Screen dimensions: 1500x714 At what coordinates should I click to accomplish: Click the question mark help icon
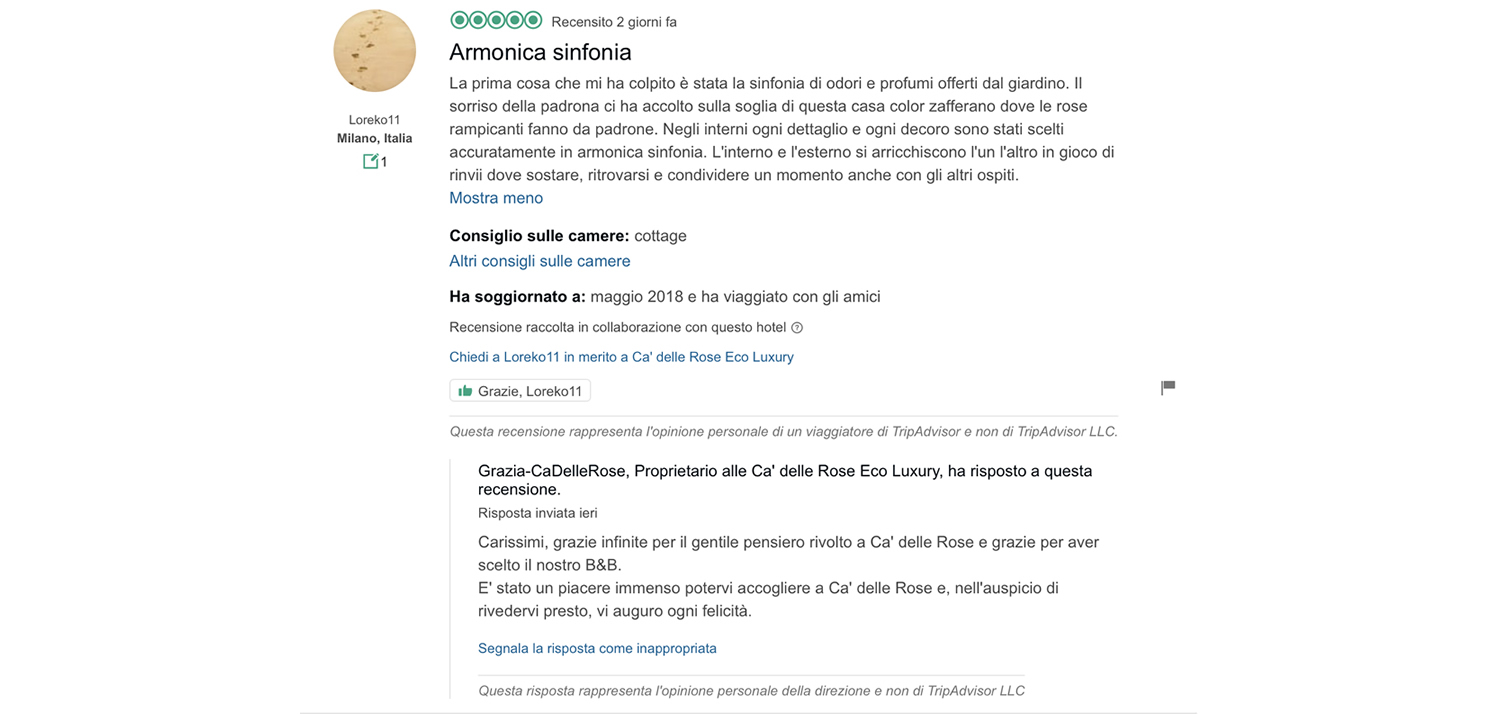[797, 328]
